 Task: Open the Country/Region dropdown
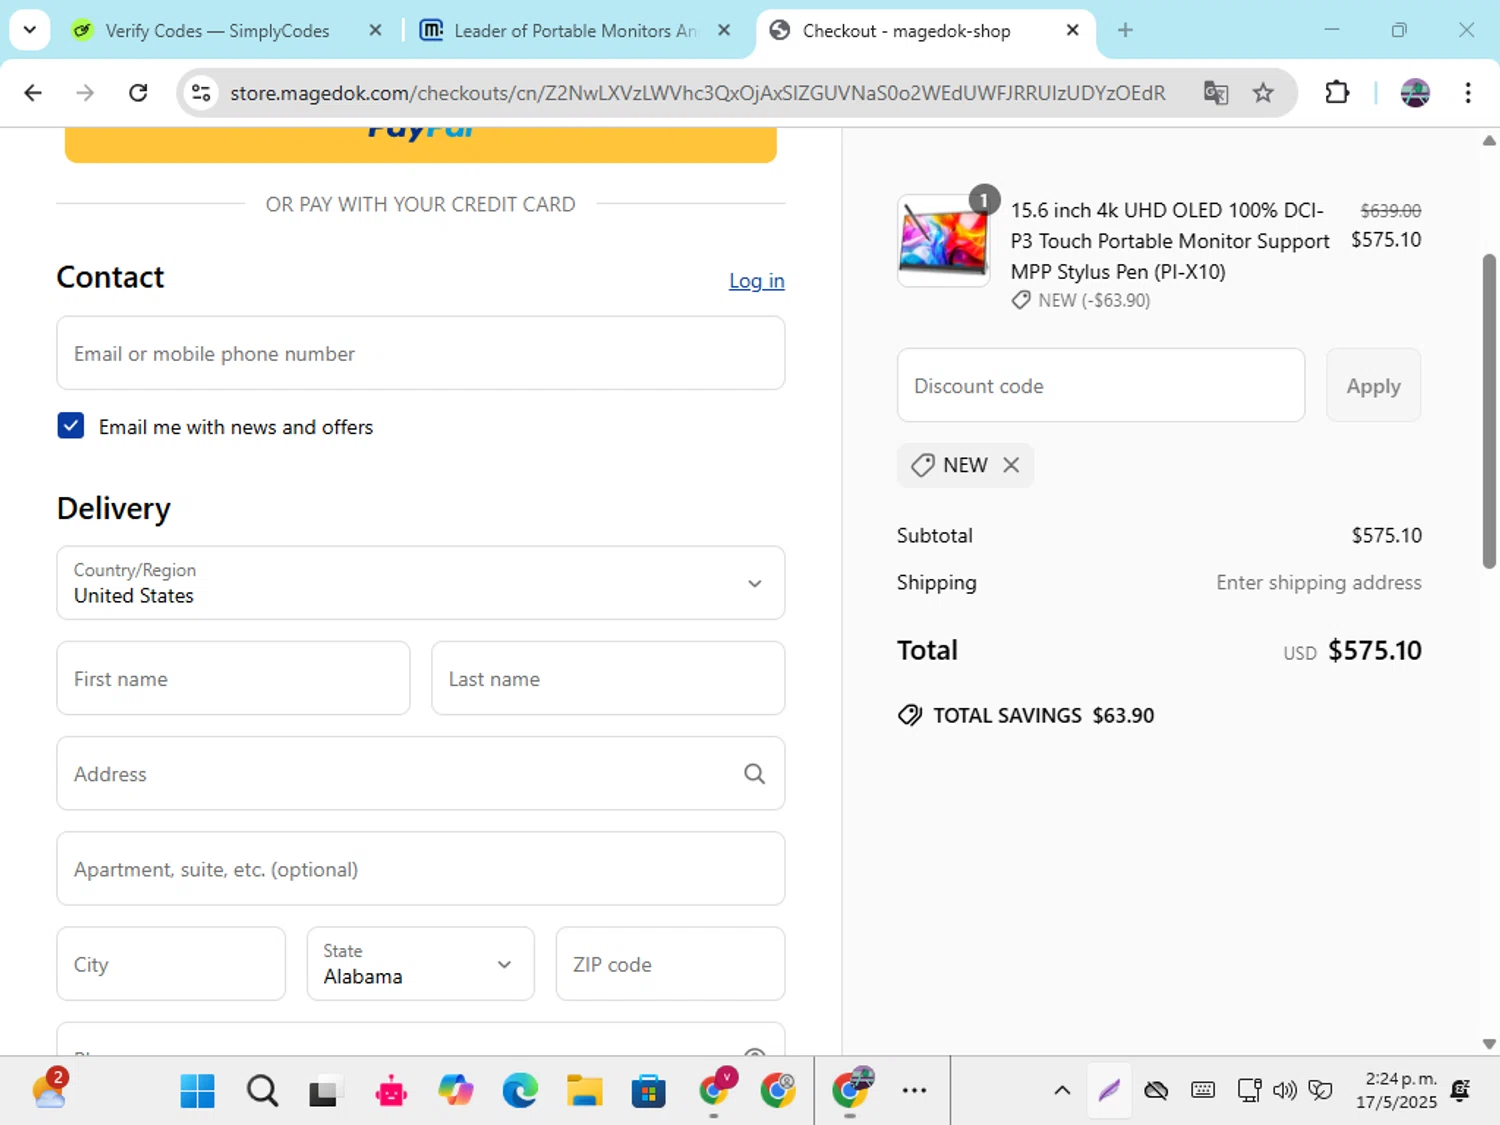click(420, 583)
